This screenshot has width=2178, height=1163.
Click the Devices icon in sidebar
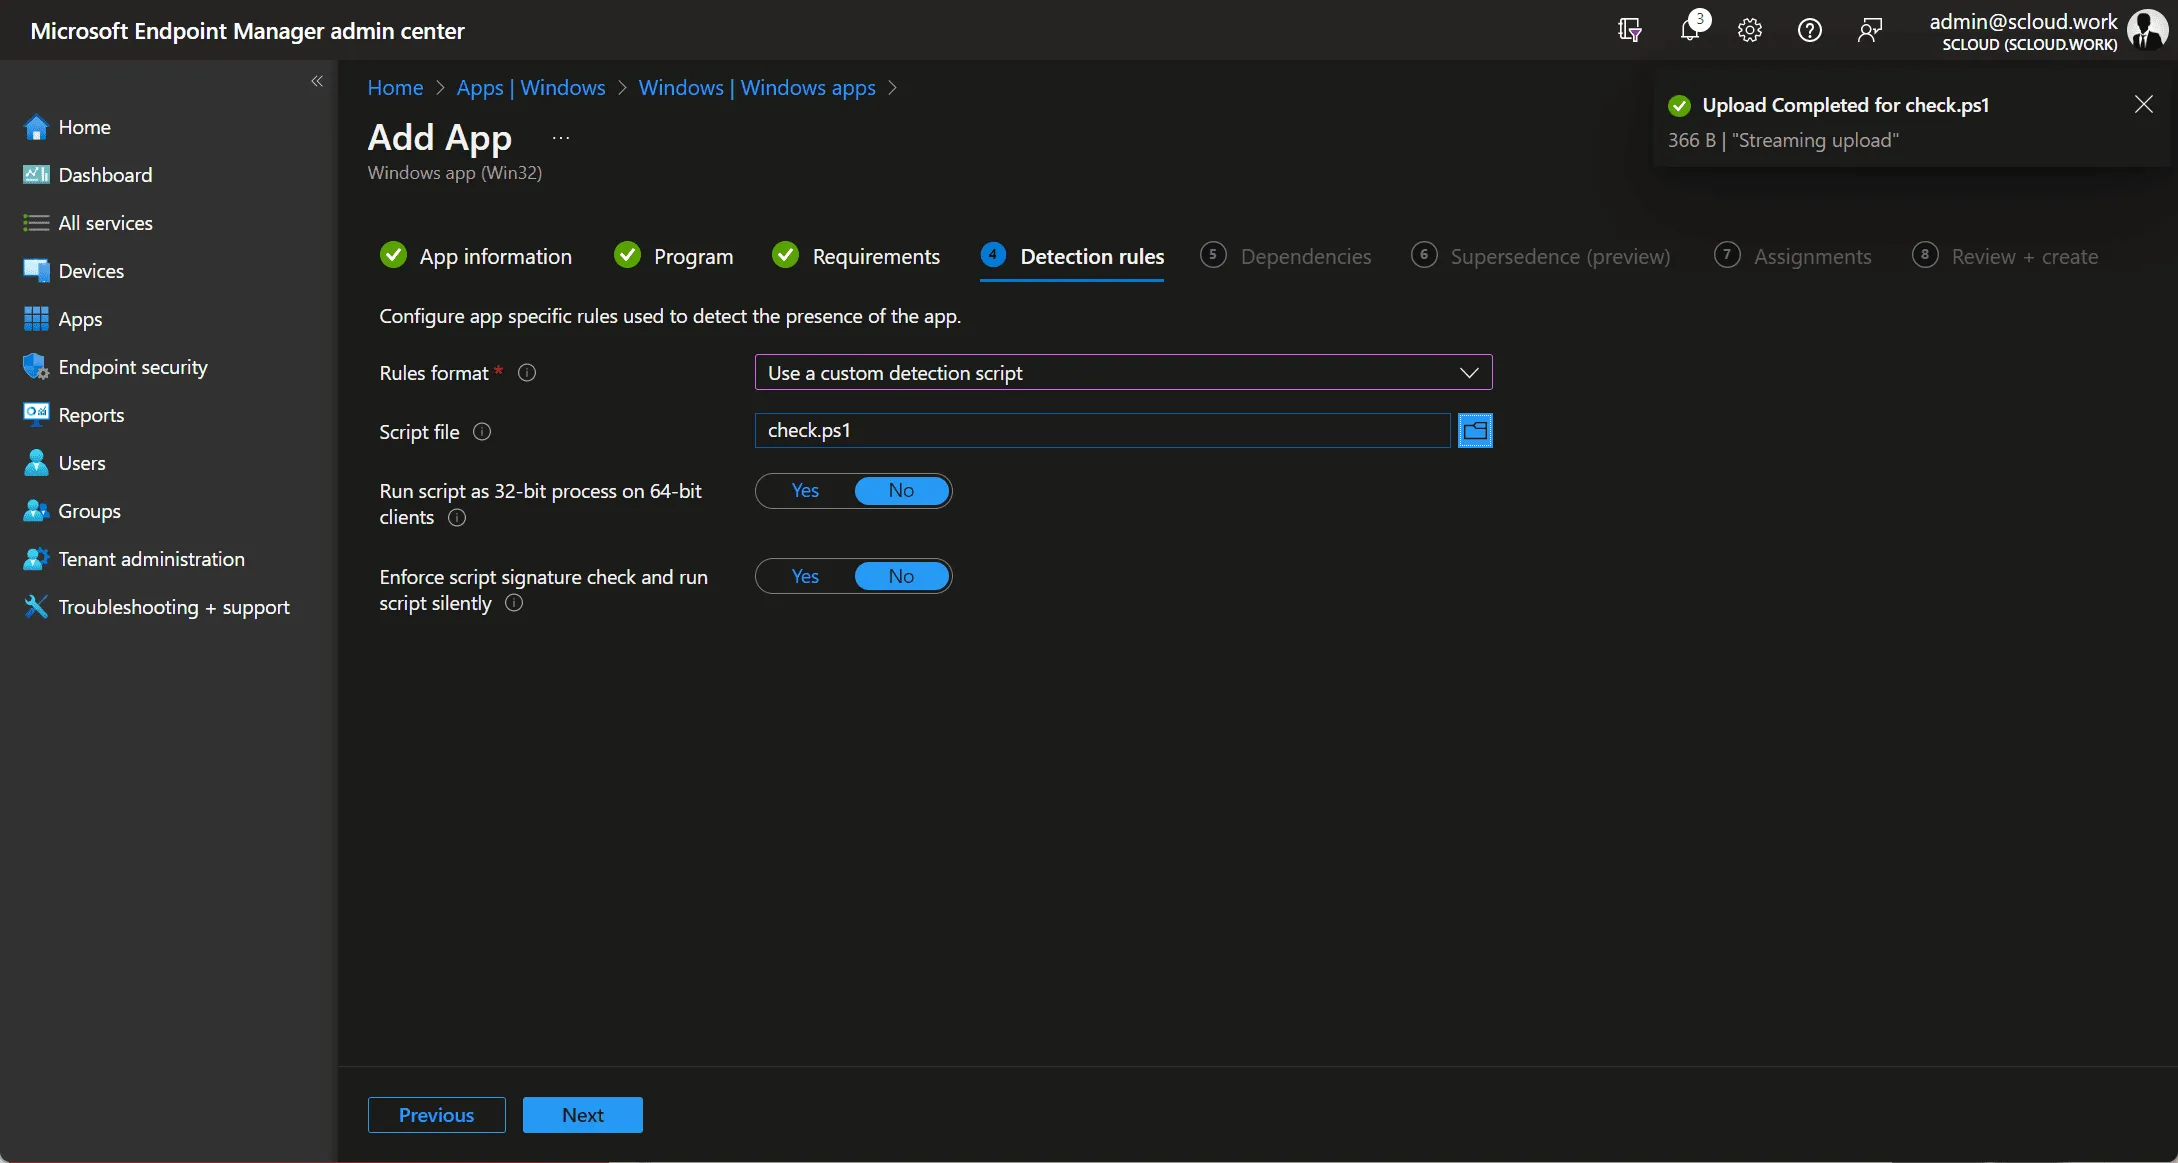click(36, 271)
